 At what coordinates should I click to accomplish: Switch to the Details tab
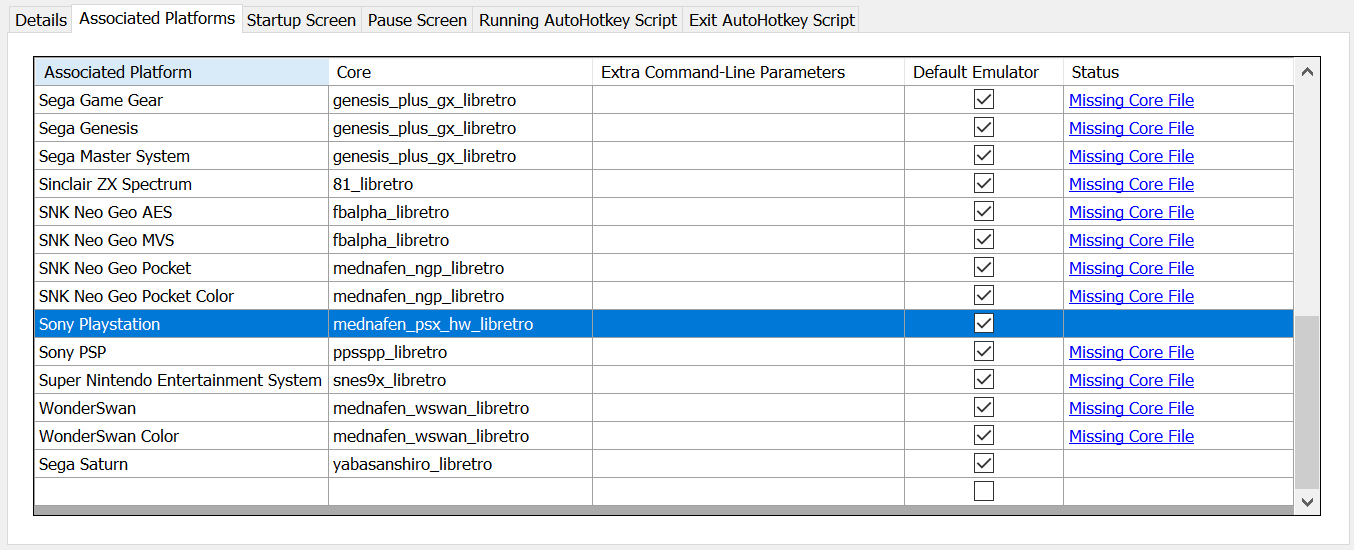point(41,20)
